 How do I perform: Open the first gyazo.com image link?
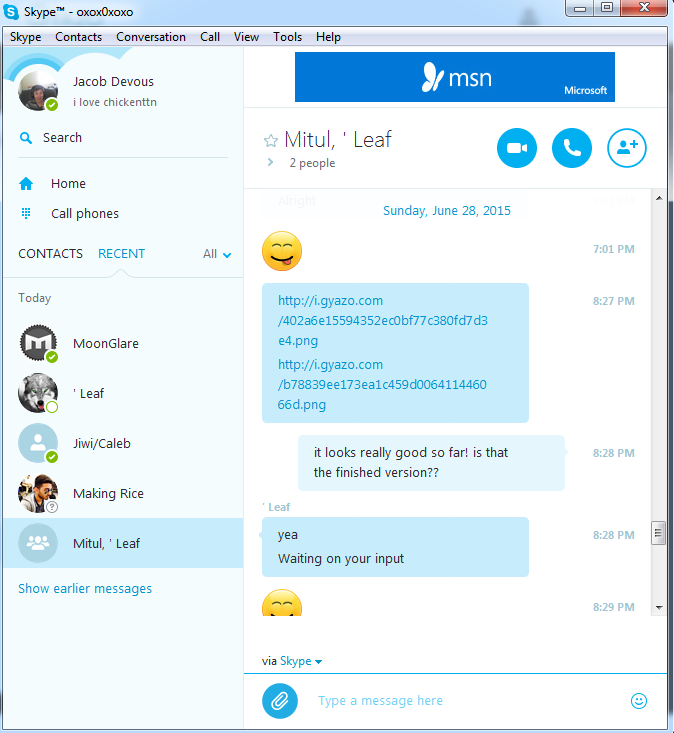coord(383,321)
